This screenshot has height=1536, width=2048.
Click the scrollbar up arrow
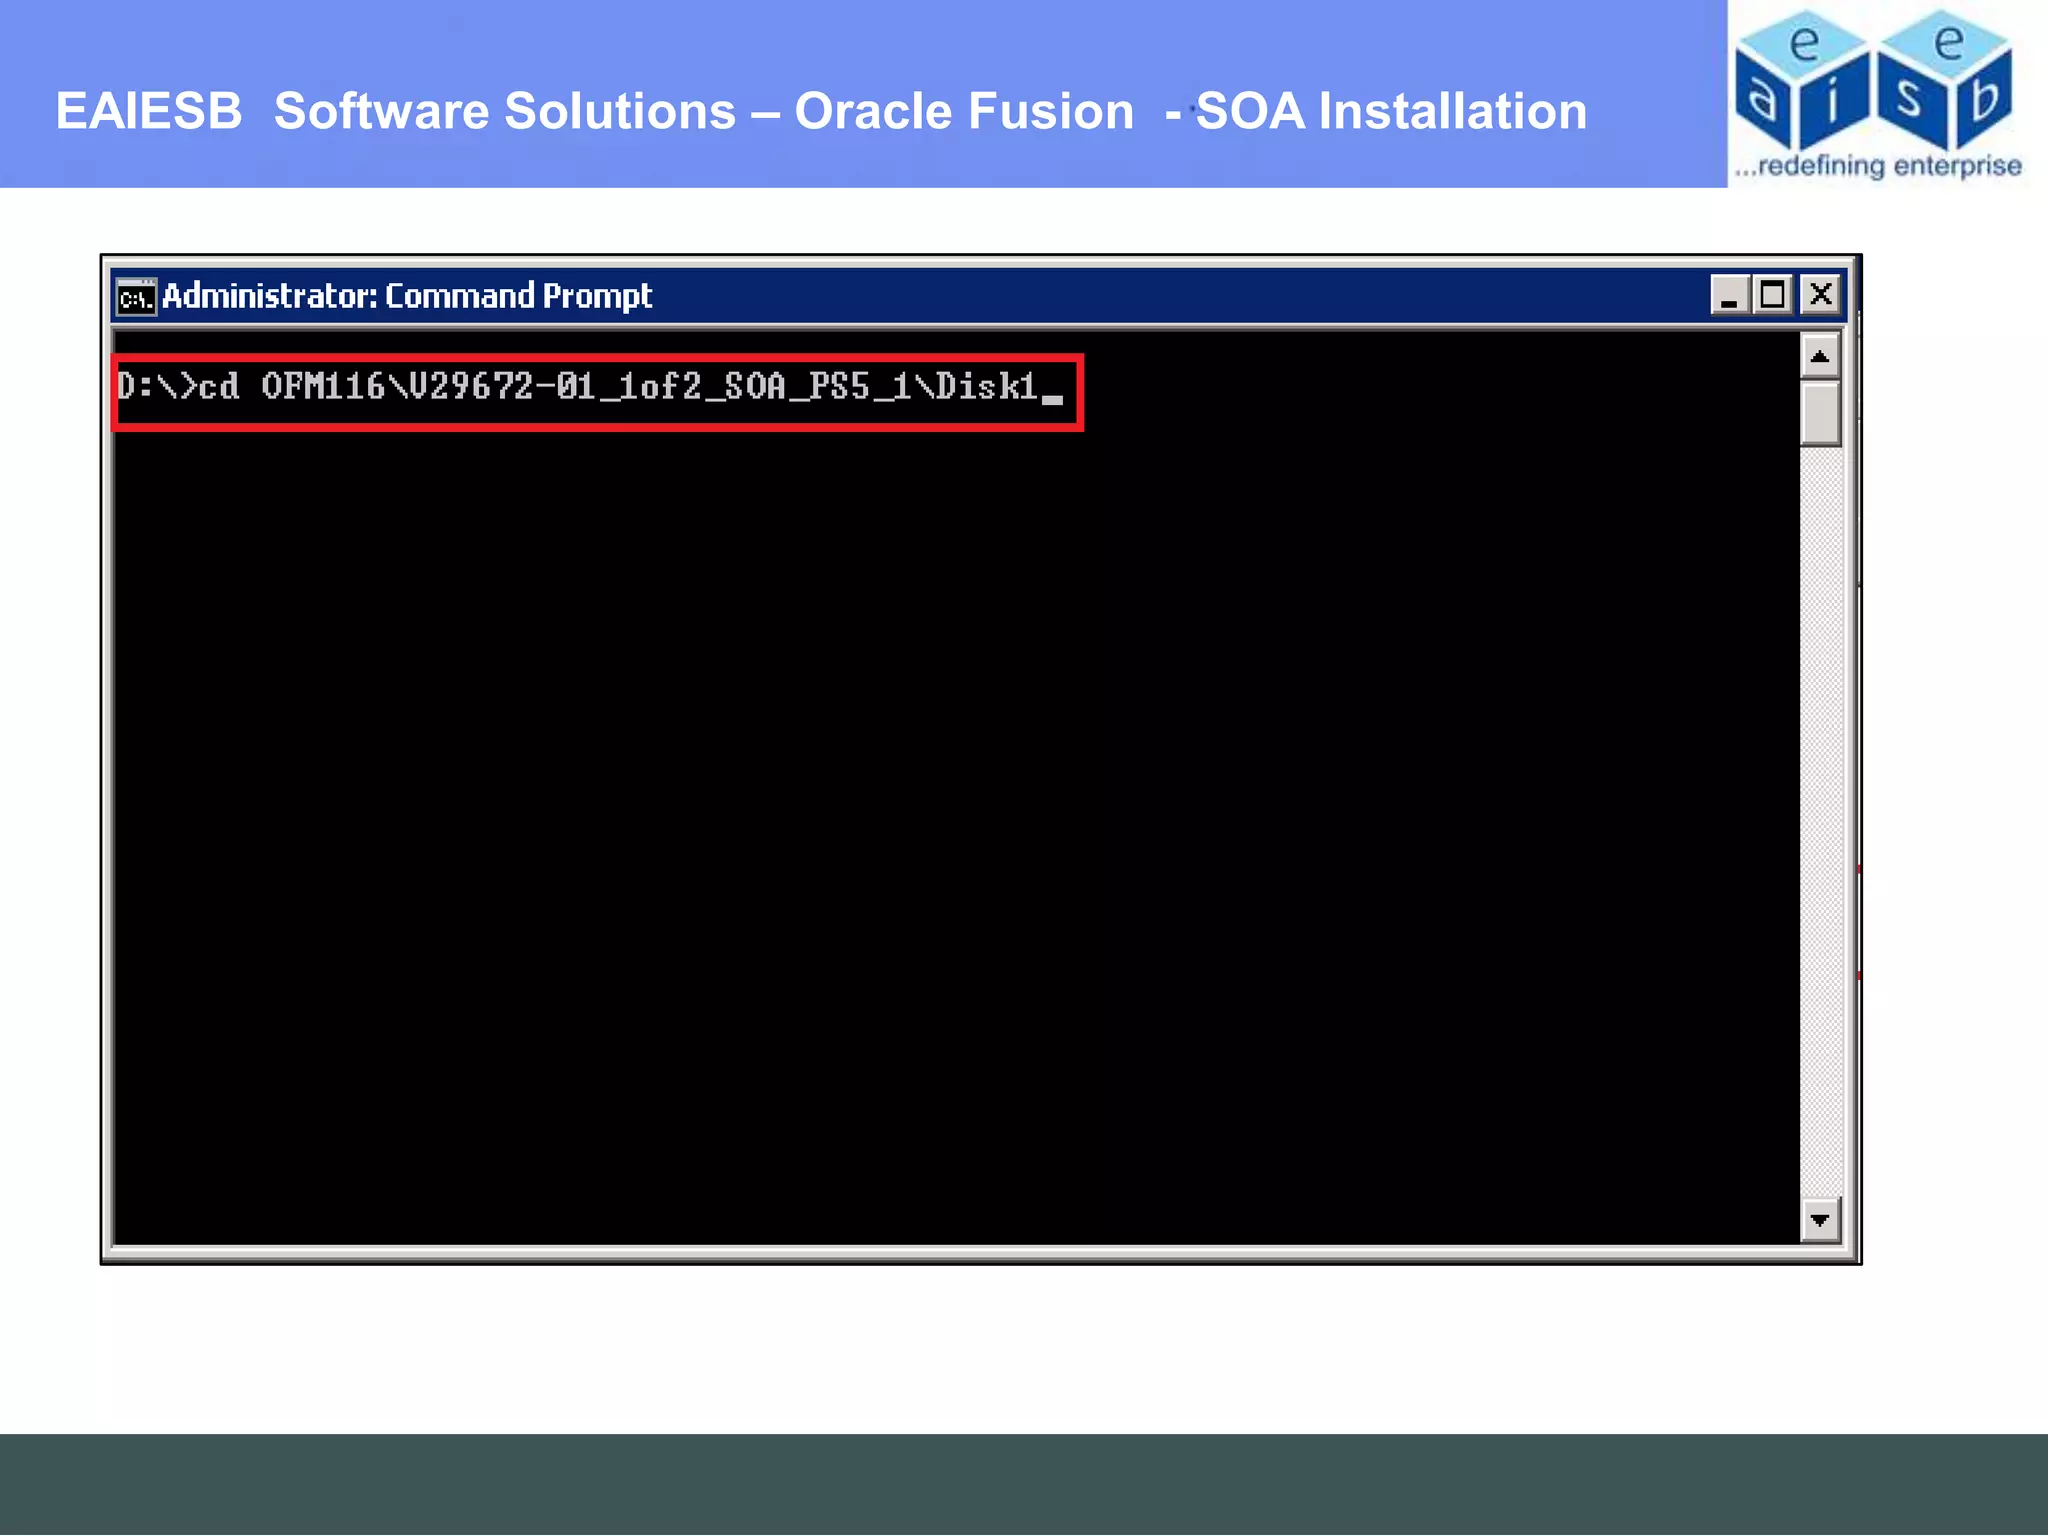[1820, 356]
